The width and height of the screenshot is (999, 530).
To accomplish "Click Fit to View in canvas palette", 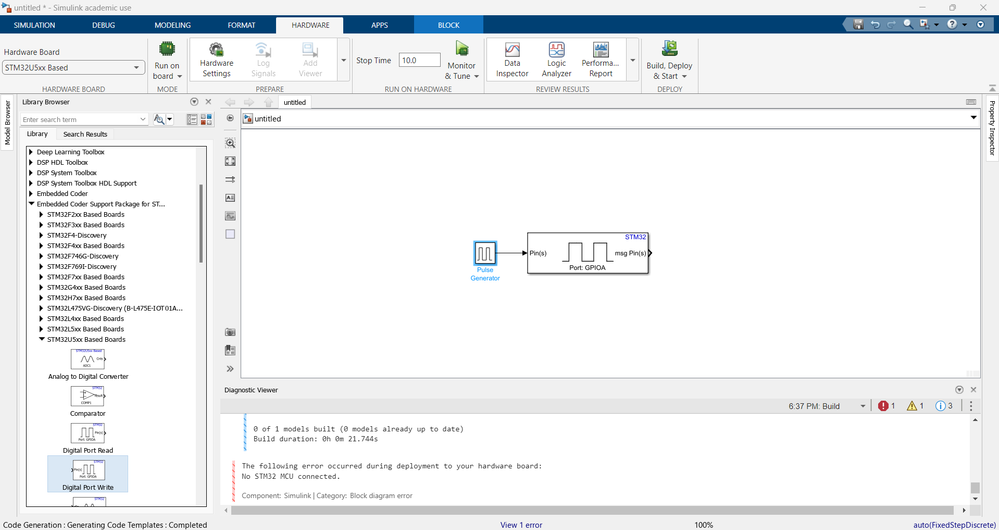I will pos(231,162).
